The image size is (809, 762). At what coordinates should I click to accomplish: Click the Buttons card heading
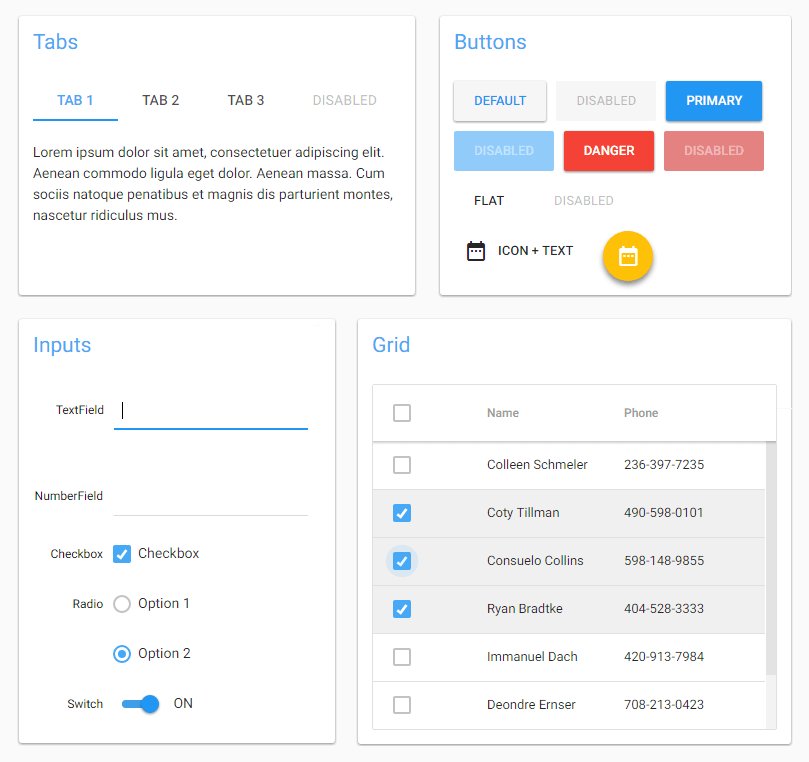(x=490, y=42)
